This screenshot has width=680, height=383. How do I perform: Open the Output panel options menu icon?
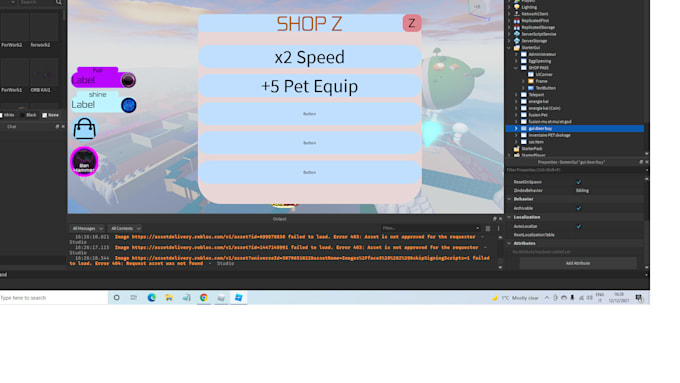[498, 228]
